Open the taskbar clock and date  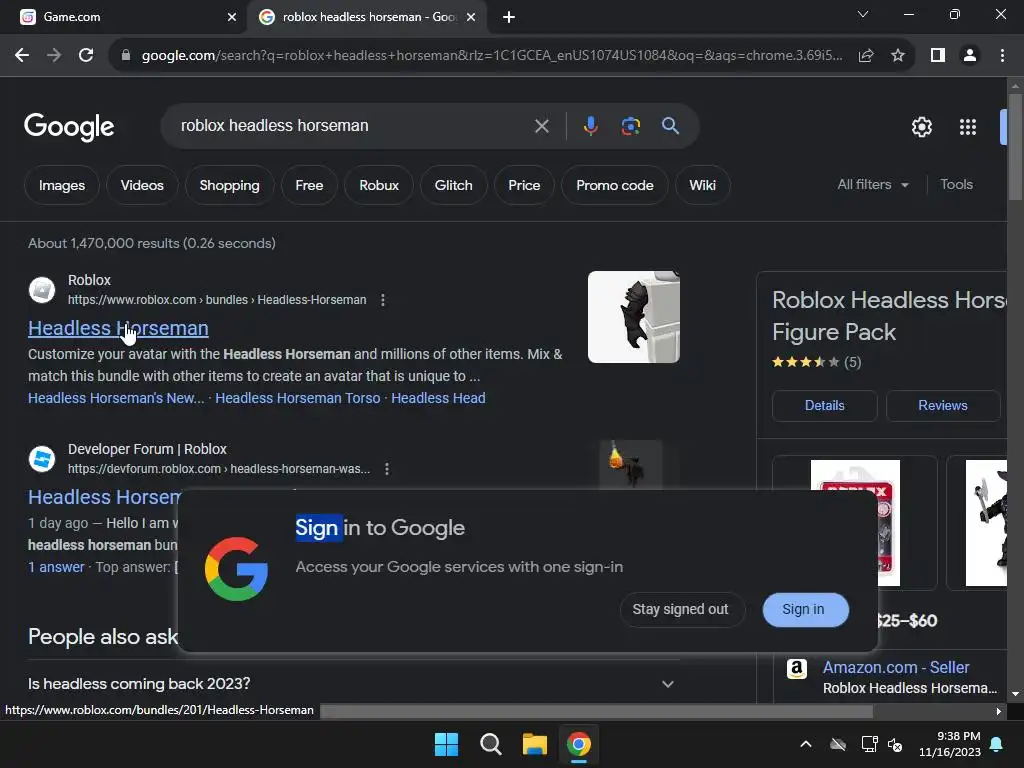click(x=950, y=744)
